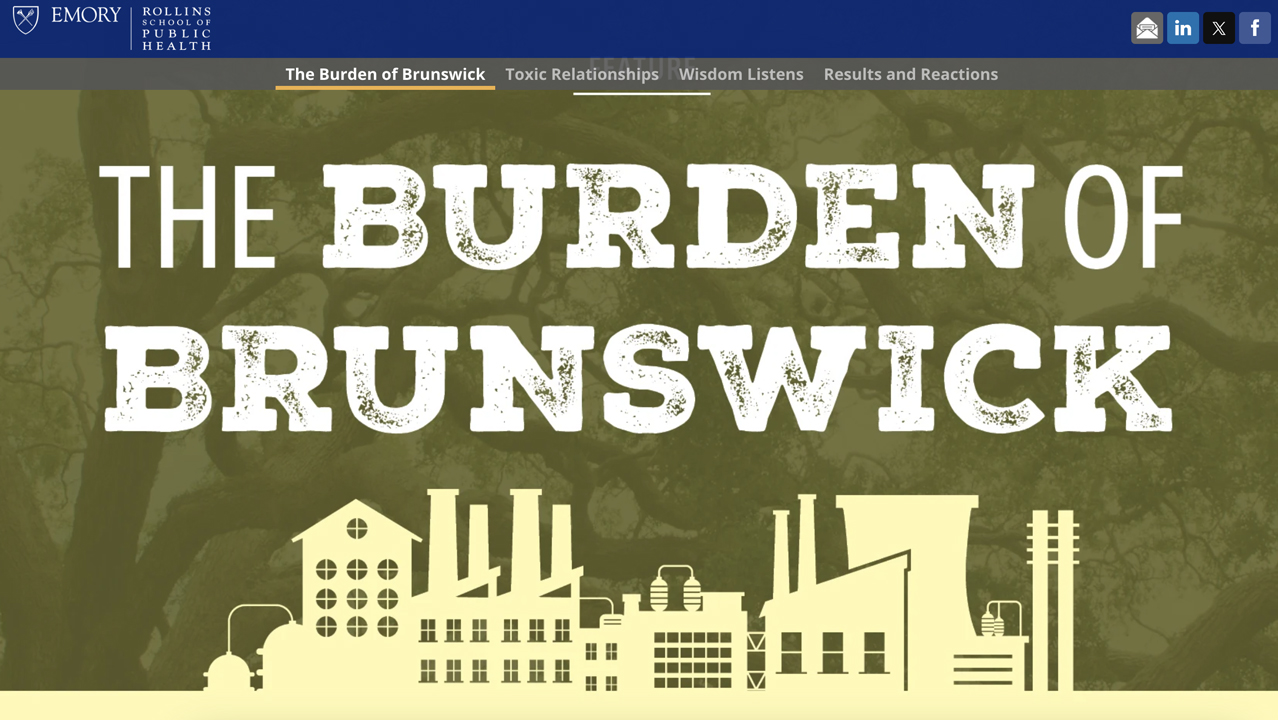Screen dimensions: 1278x720
Task: Open Results and Reactions section
Action: click(911, 74)
